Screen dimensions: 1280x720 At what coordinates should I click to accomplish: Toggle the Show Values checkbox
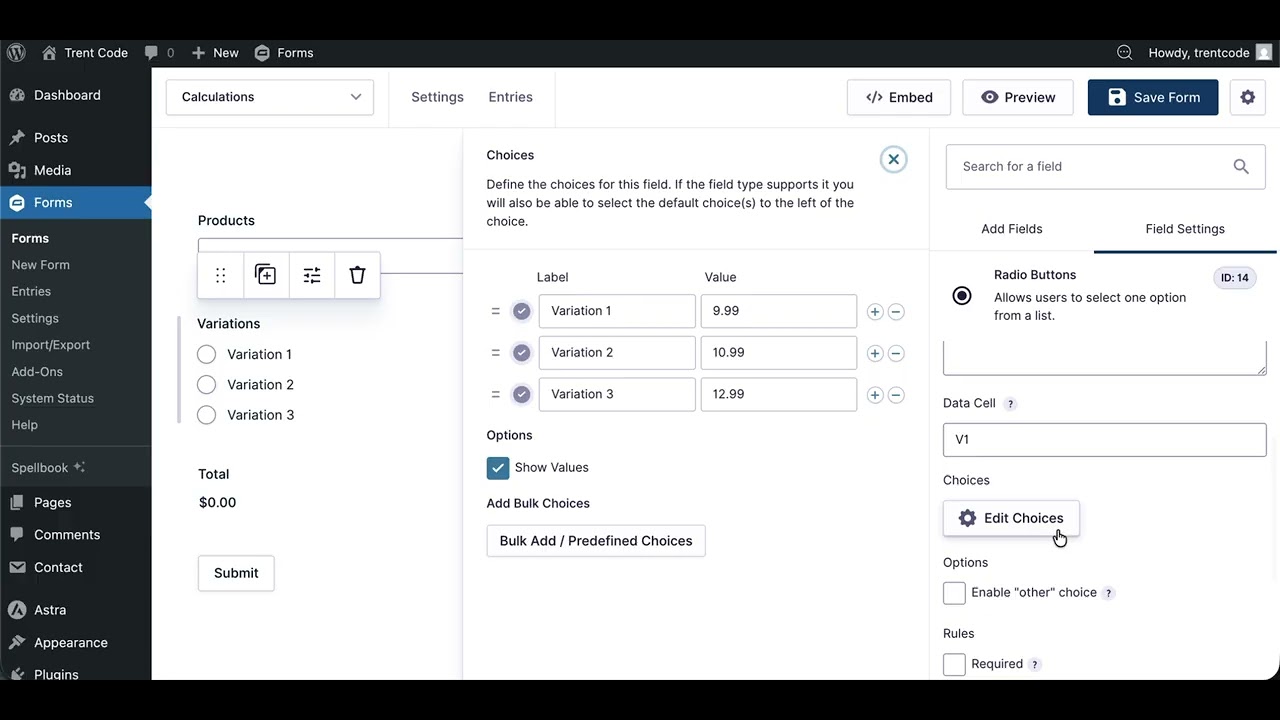click(498, 468)
